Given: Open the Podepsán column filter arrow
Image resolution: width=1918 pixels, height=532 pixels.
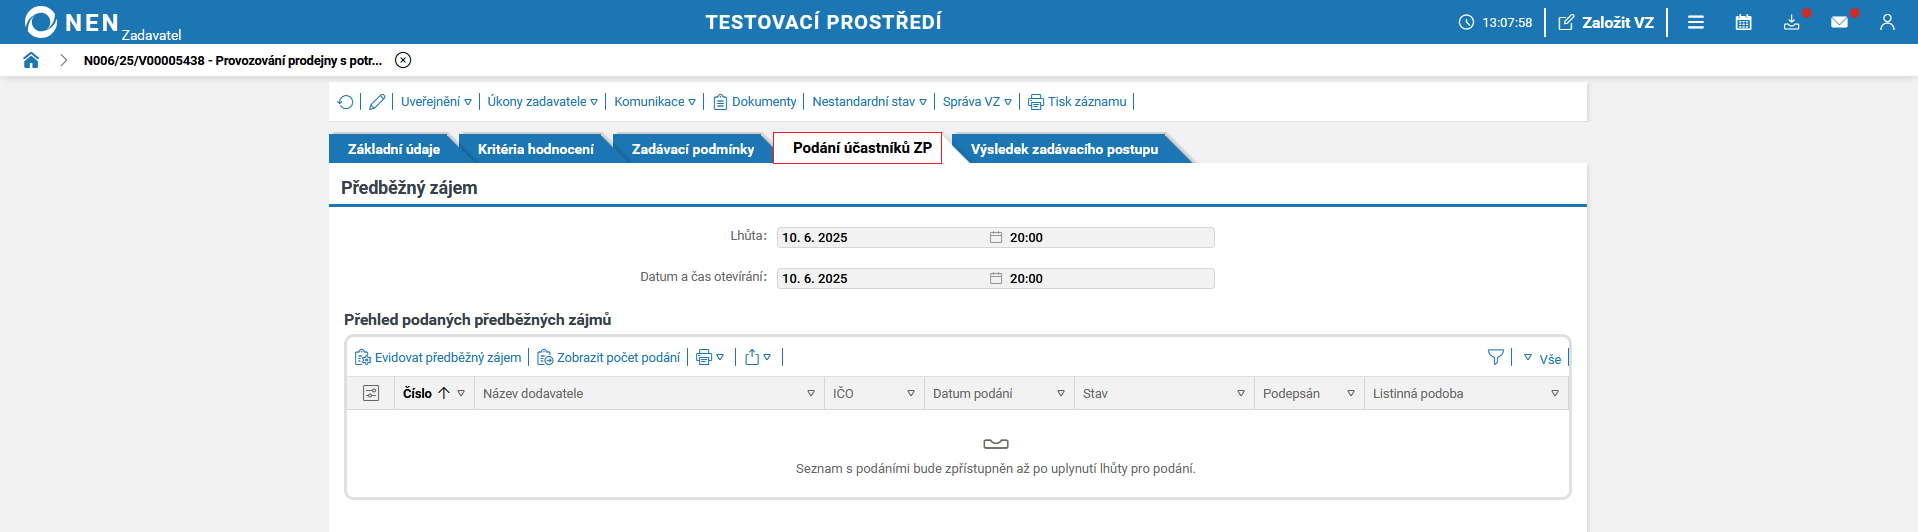Looking at the screenshot, I should (x=1351, y=394).
